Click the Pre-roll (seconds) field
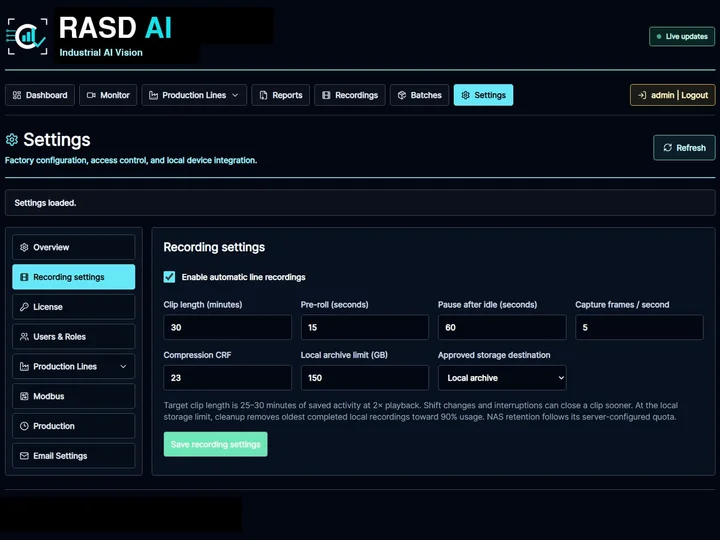 coord(365,327)
